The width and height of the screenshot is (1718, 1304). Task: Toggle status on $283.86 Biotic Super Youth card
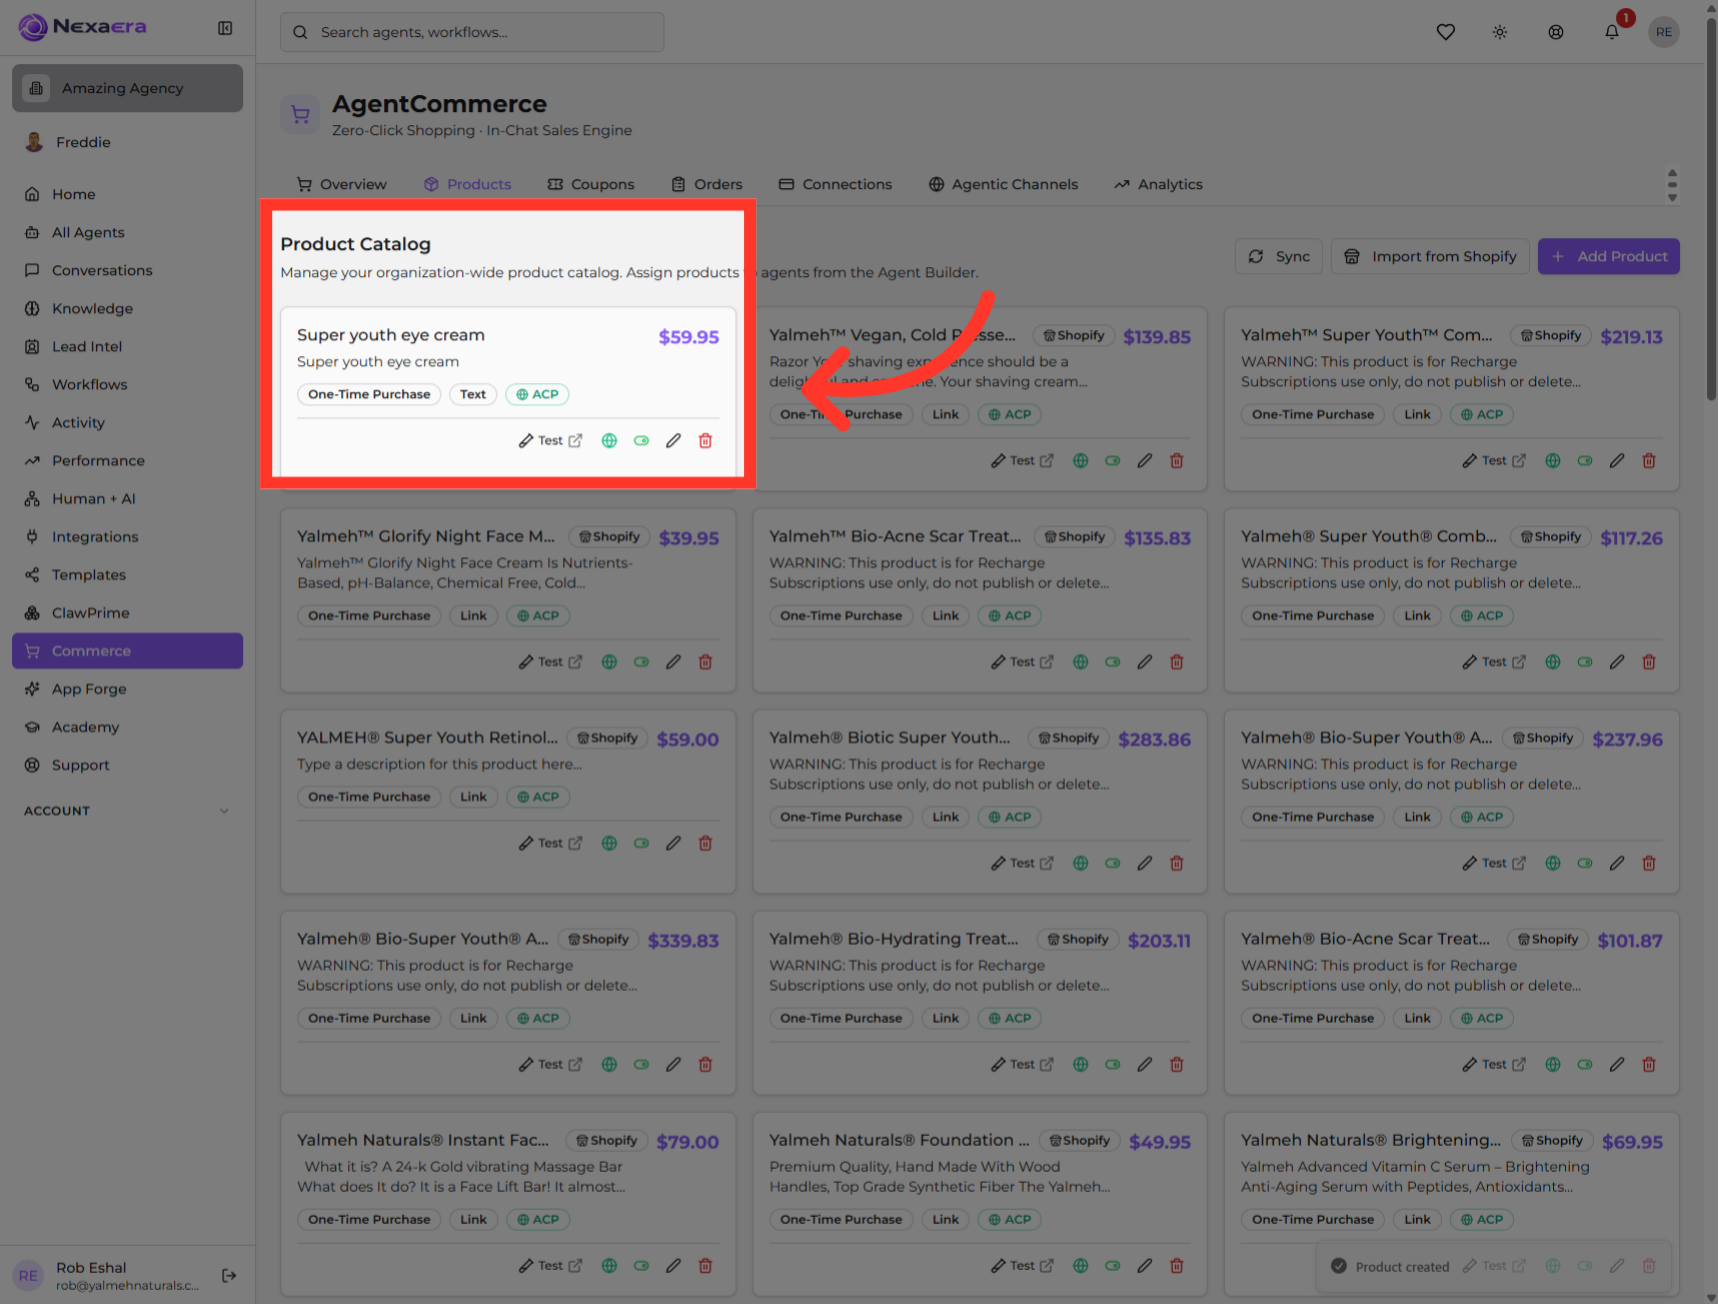click(1113, 863)
